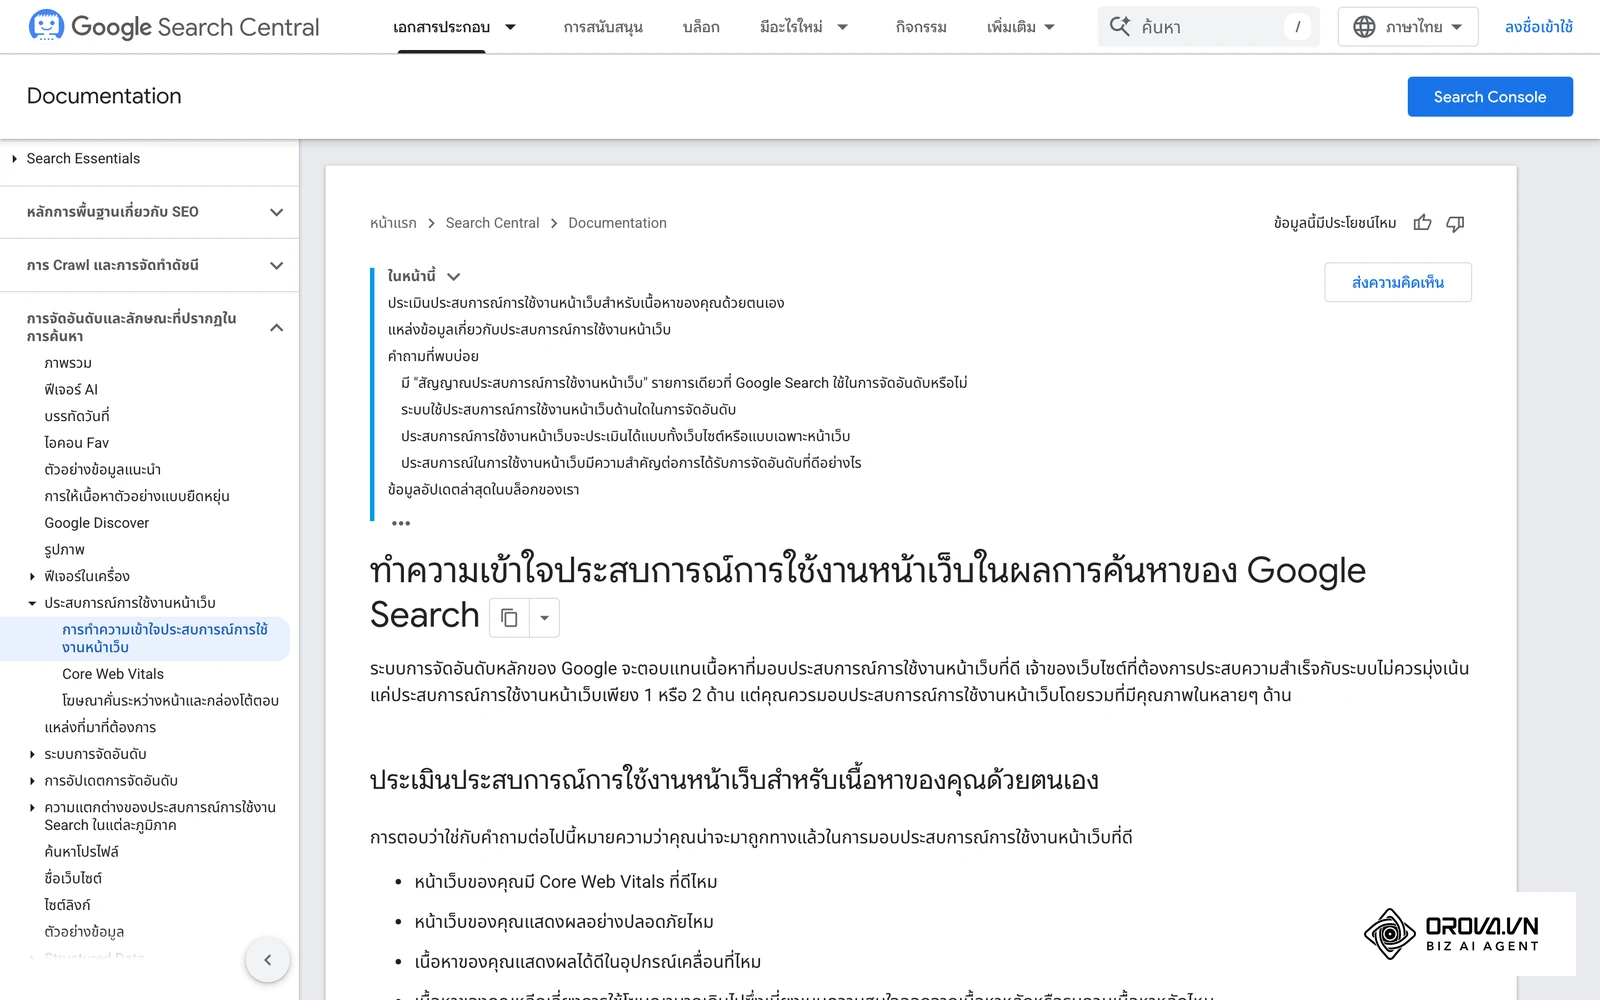
Task: Click the Google Search Central logo
Action: [175, 27]
